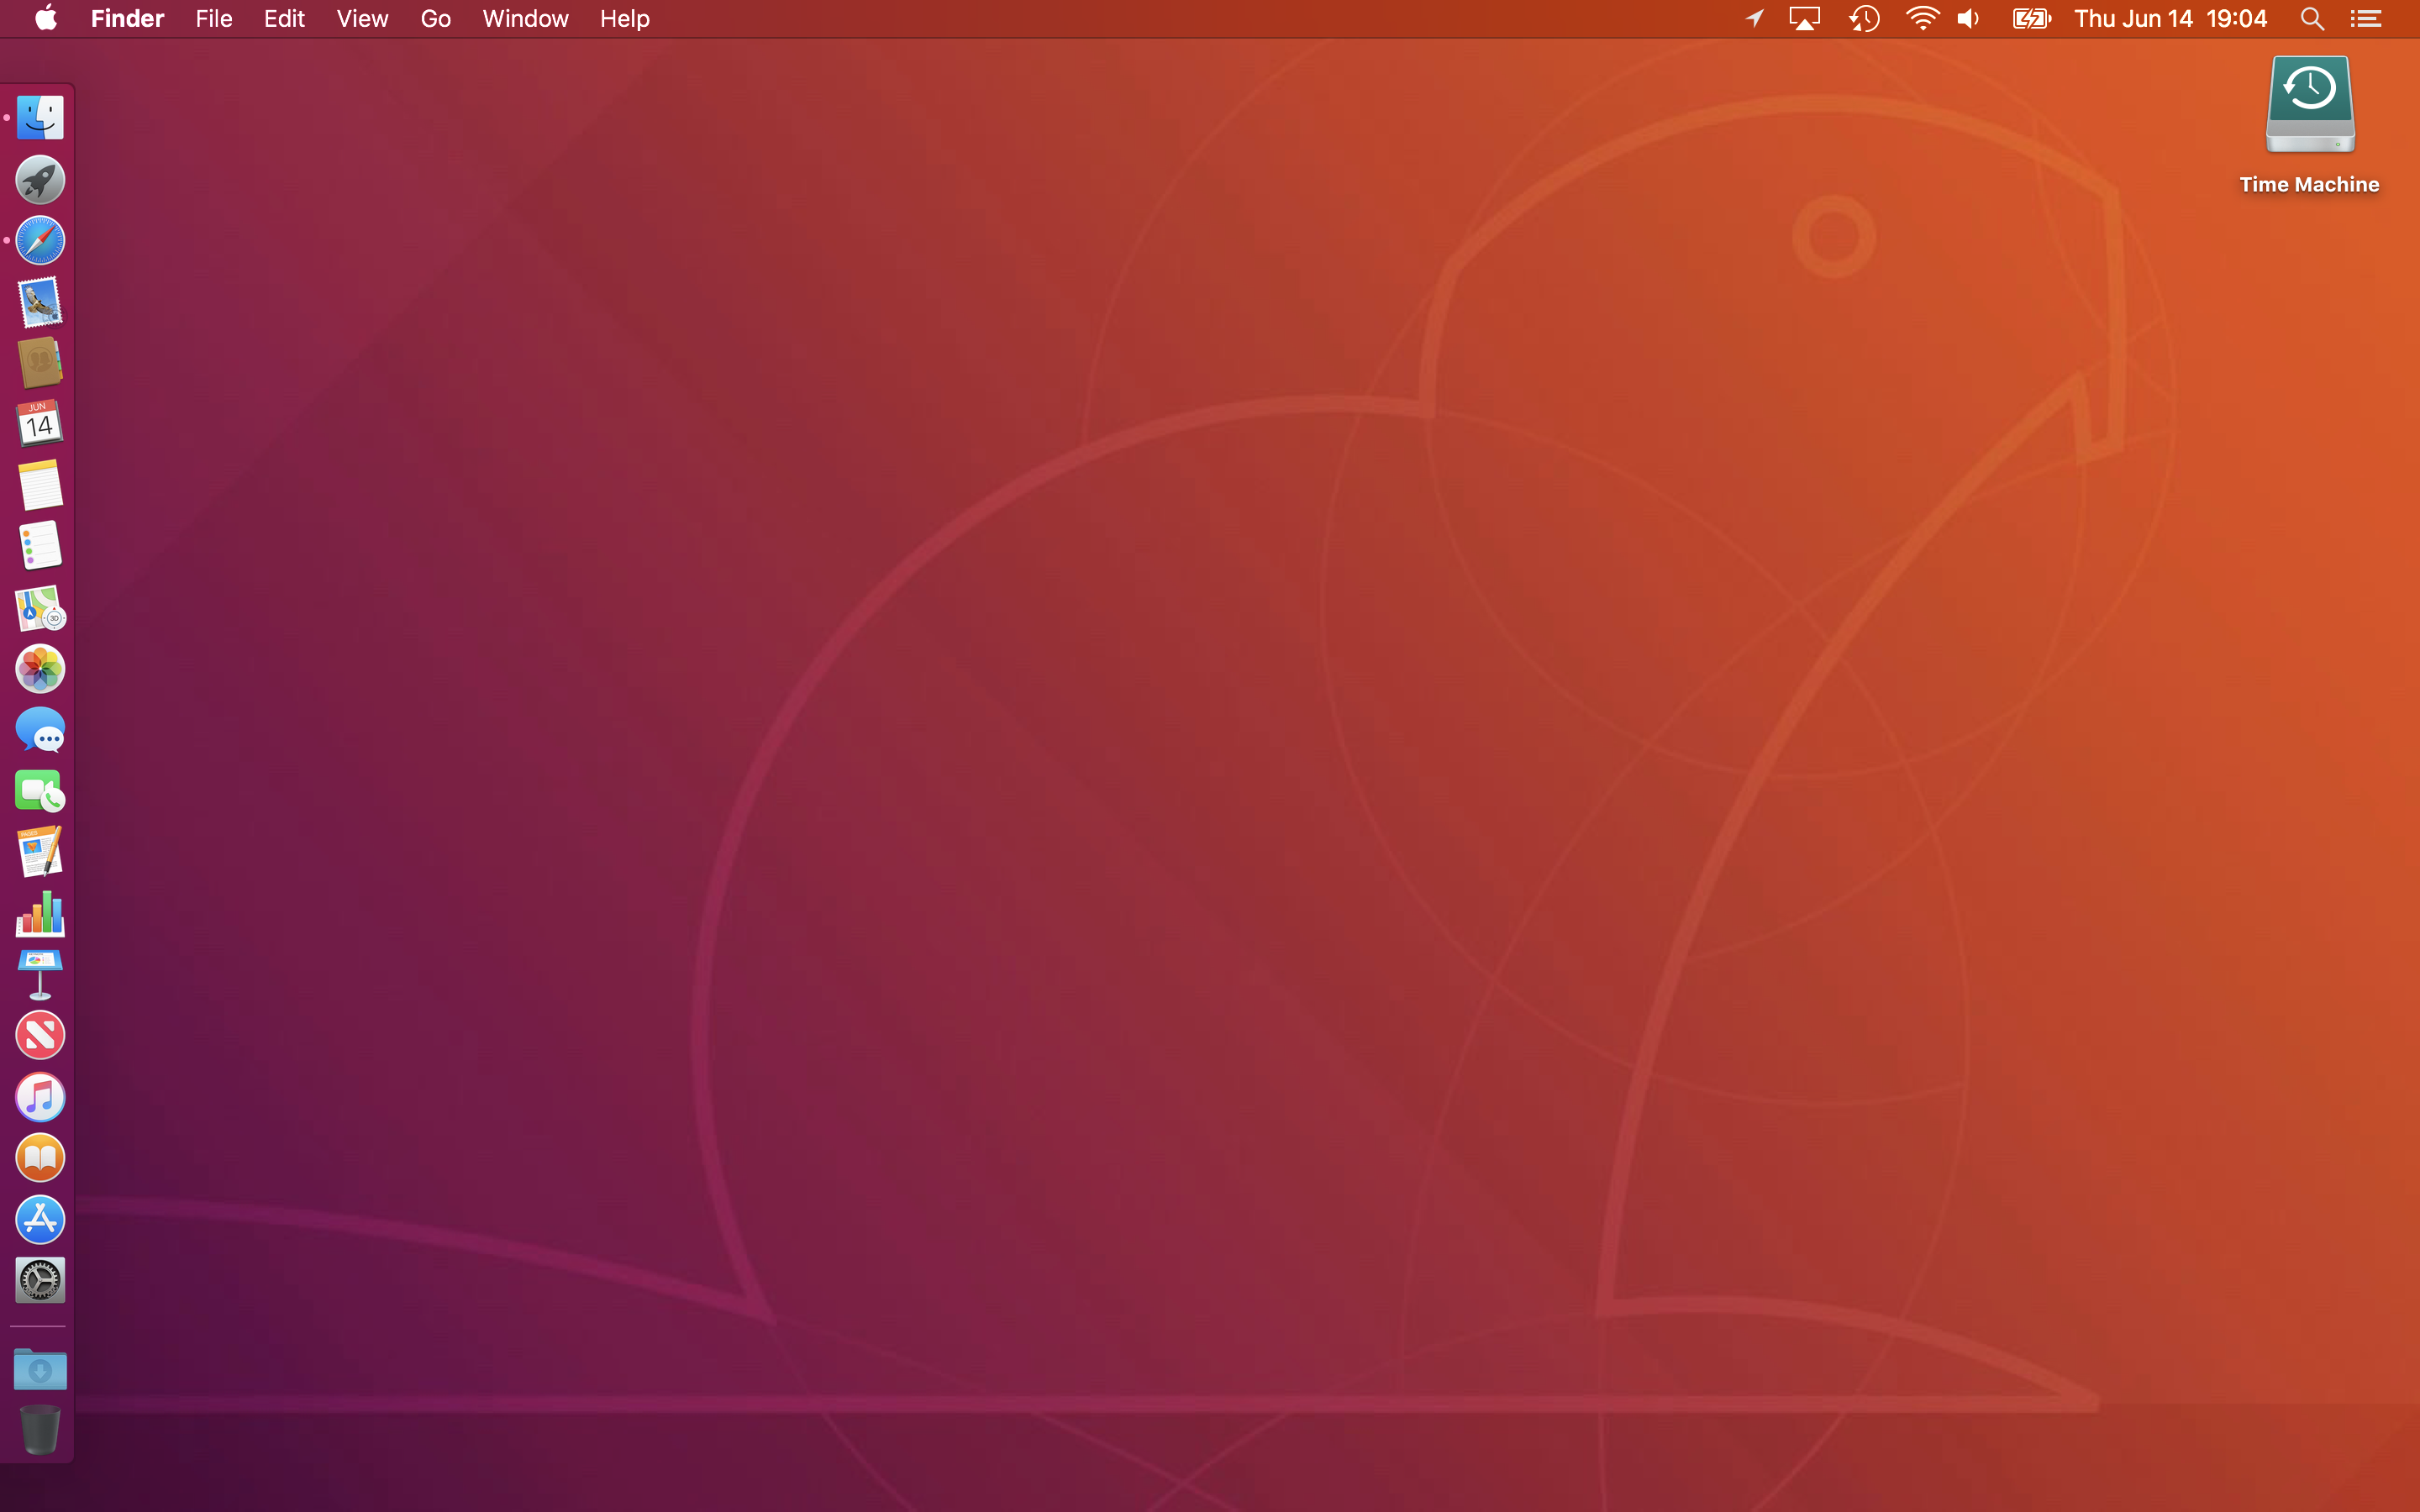Open iTunes music note icon
The image size is (2420, 1512).
coord(40,1097)
